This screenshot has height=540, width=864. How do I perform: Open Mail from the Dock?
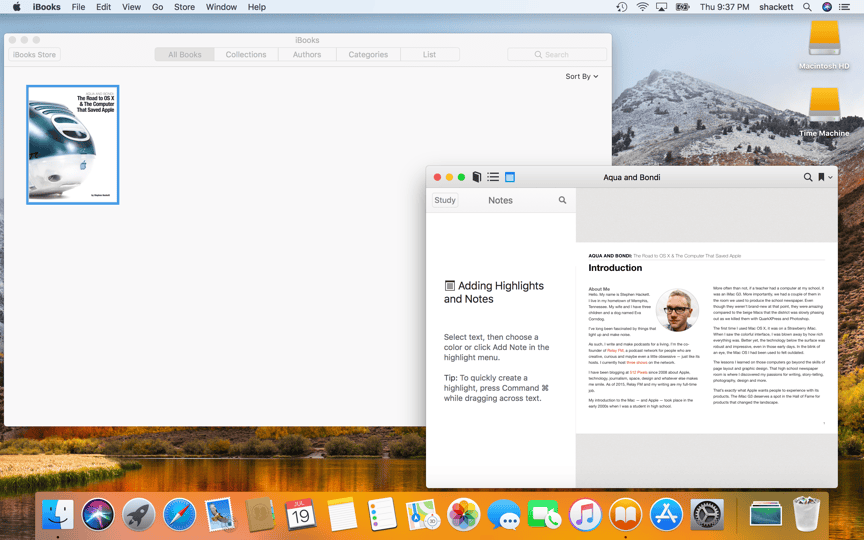pos(220,515)
